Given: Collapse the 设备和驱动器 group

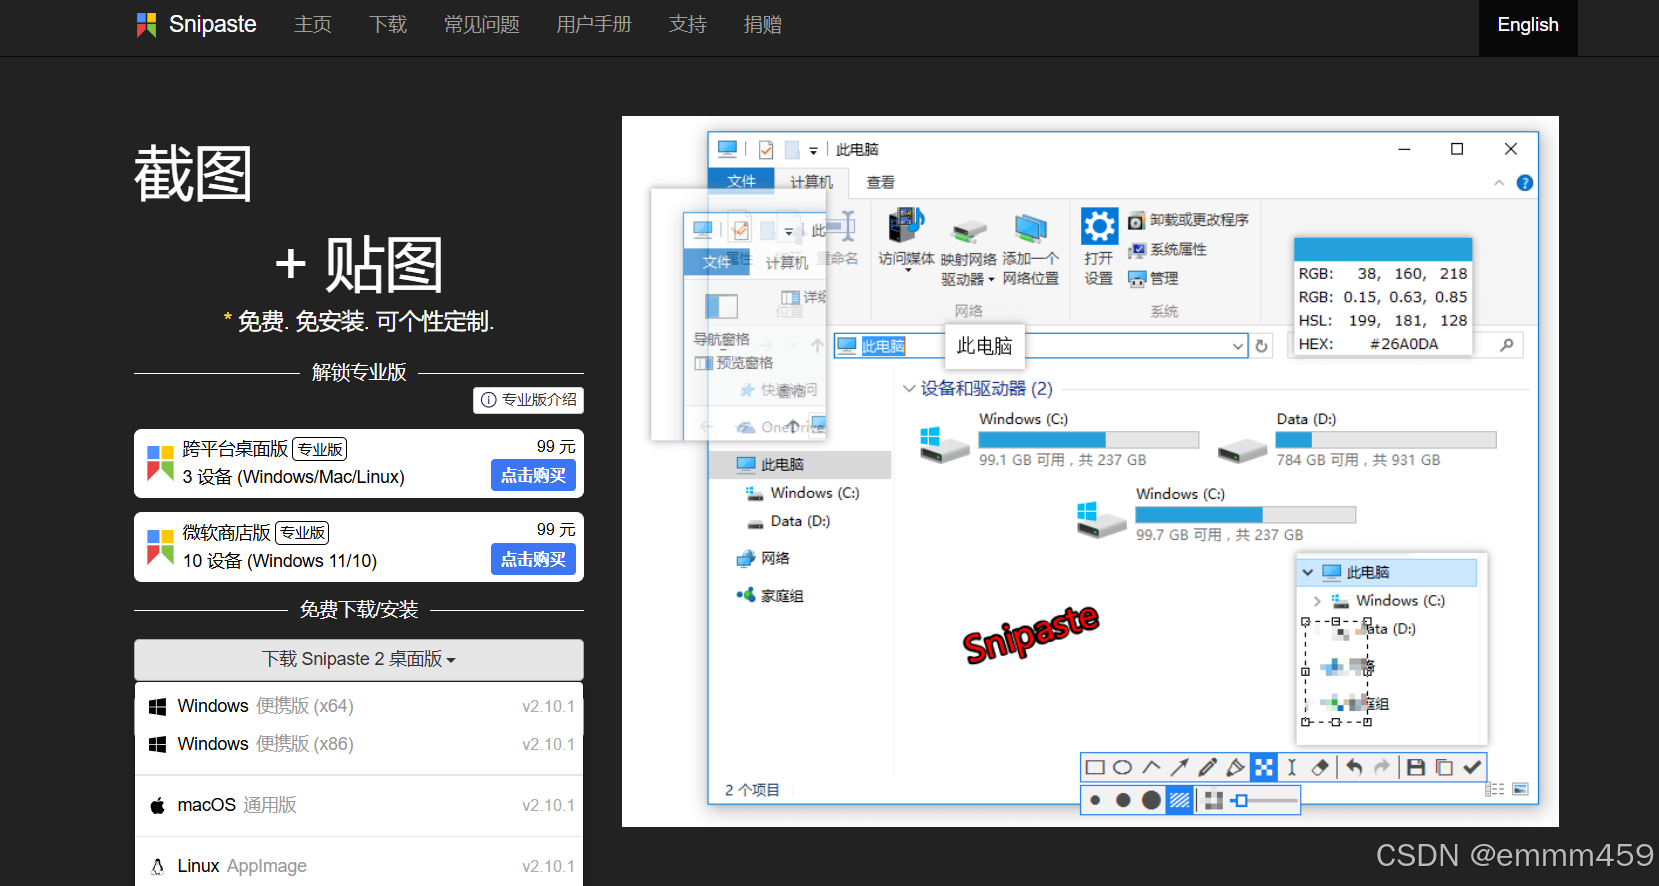Looking at the screenshot, I should (909, 388).
